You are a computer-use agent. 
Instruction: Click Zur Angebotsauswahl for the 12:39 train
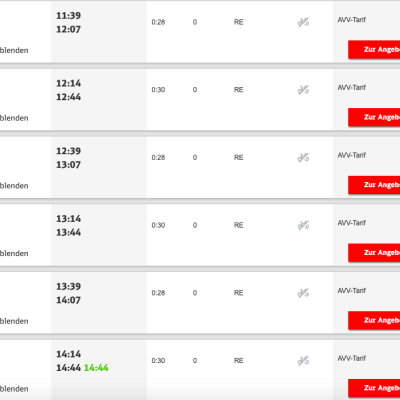[374, 185]
